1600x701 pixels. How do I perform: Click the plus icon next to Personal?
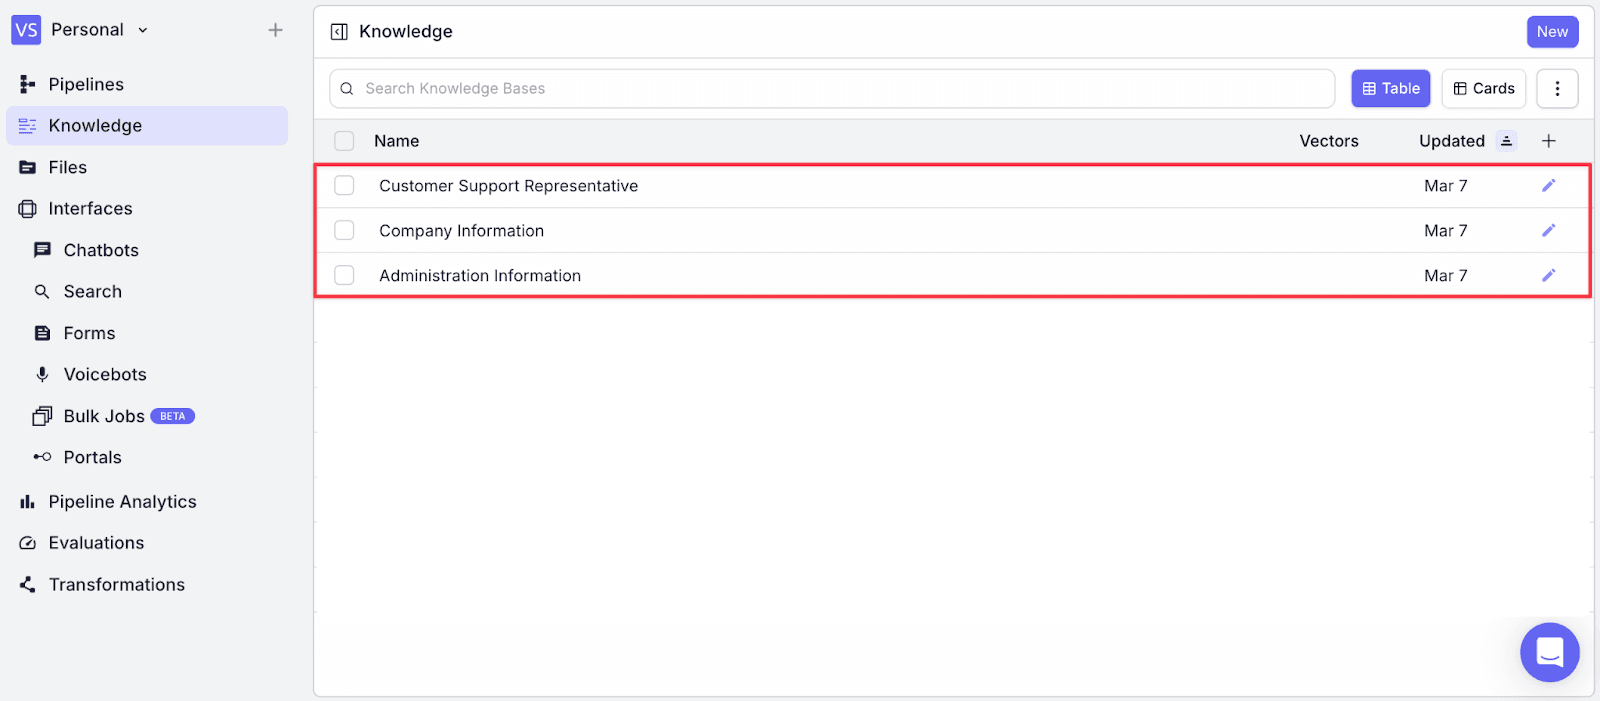275,30
